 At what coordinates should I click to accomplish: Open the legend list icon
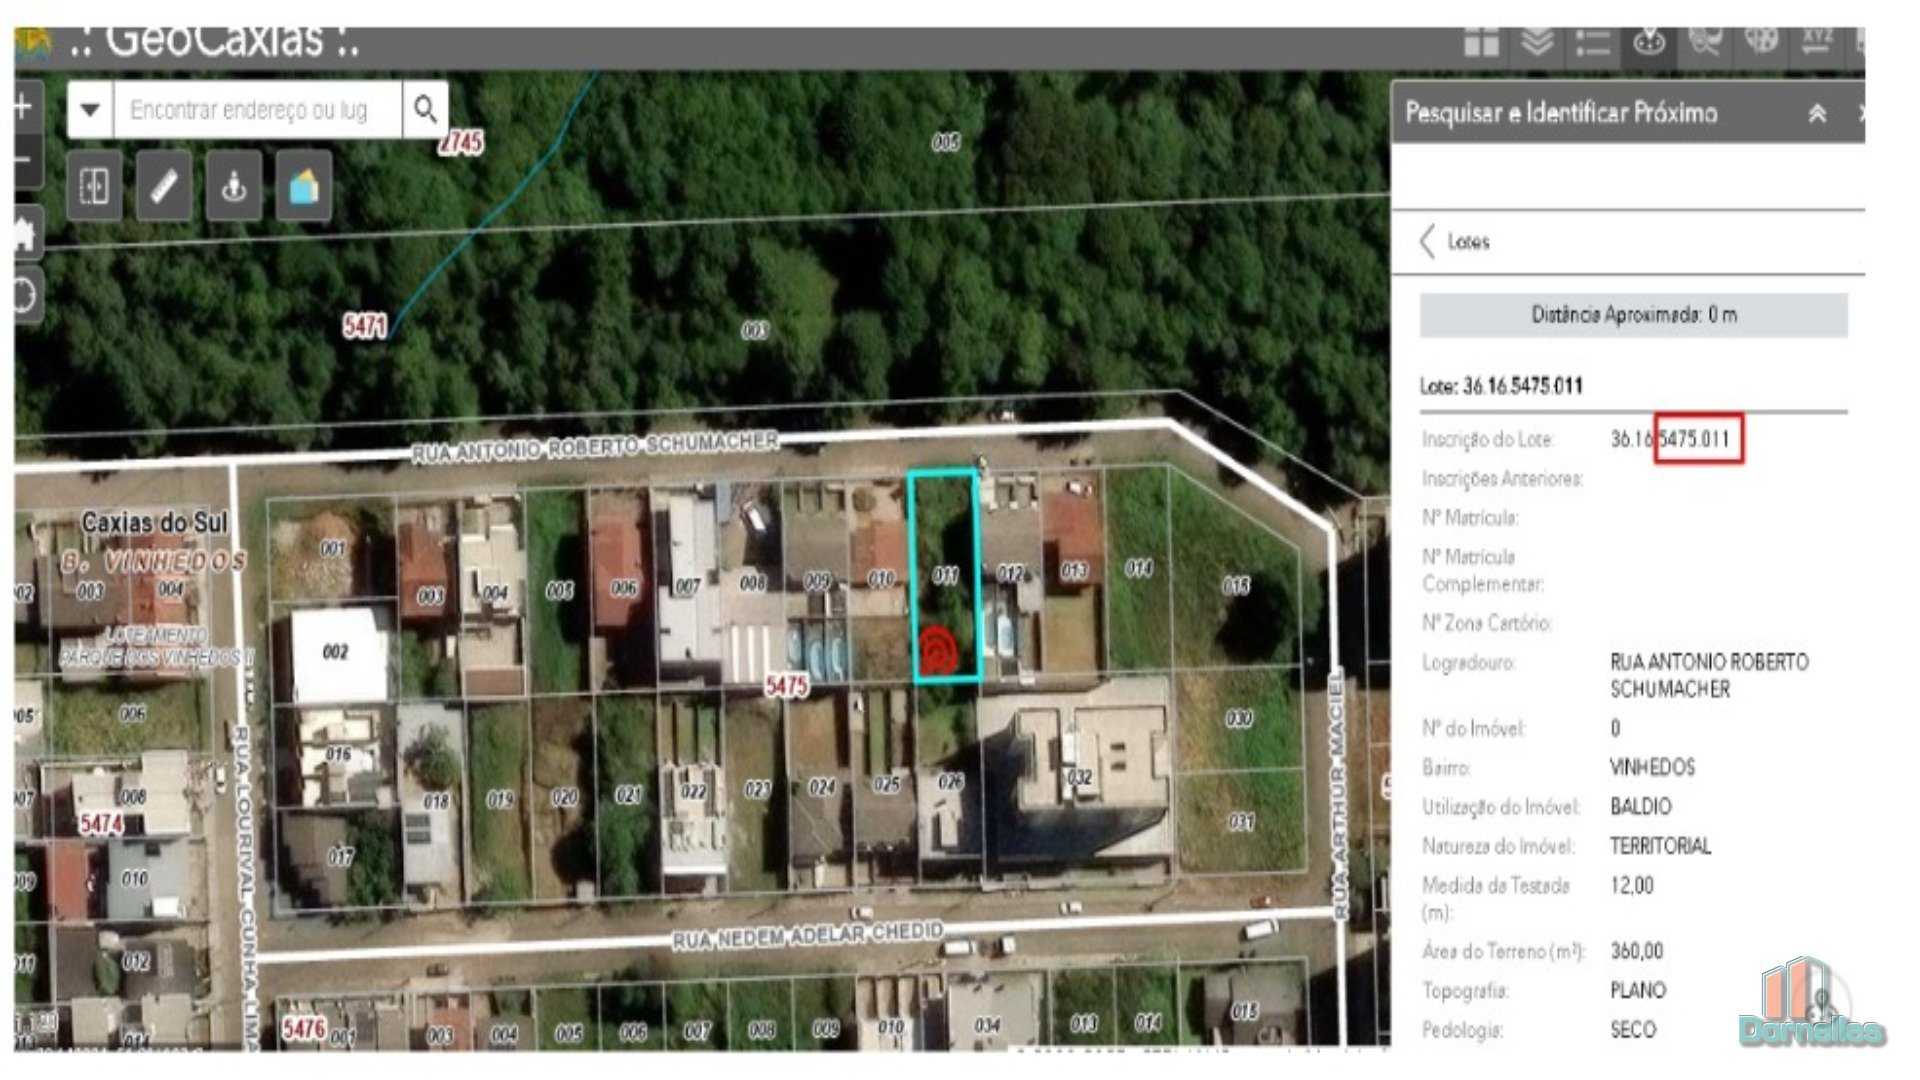(1593, 42)
